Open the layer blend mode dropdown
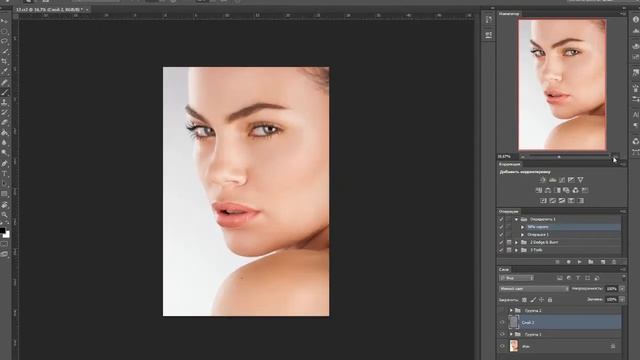Screen dimensions: 640x360 click(x=534, y=289)
